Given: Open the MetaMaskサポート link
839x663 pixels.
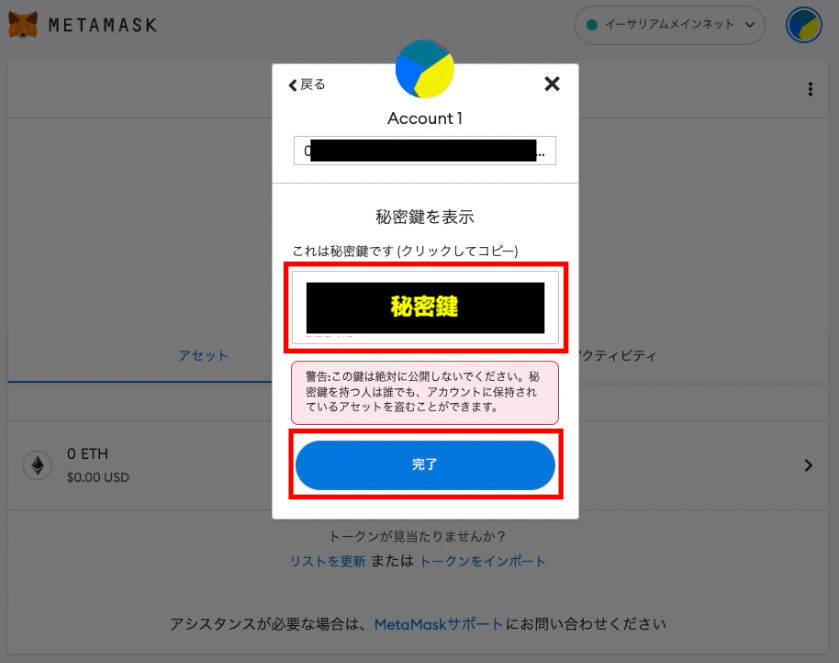Looking at the screenshot, I should [x=438, y=624].
